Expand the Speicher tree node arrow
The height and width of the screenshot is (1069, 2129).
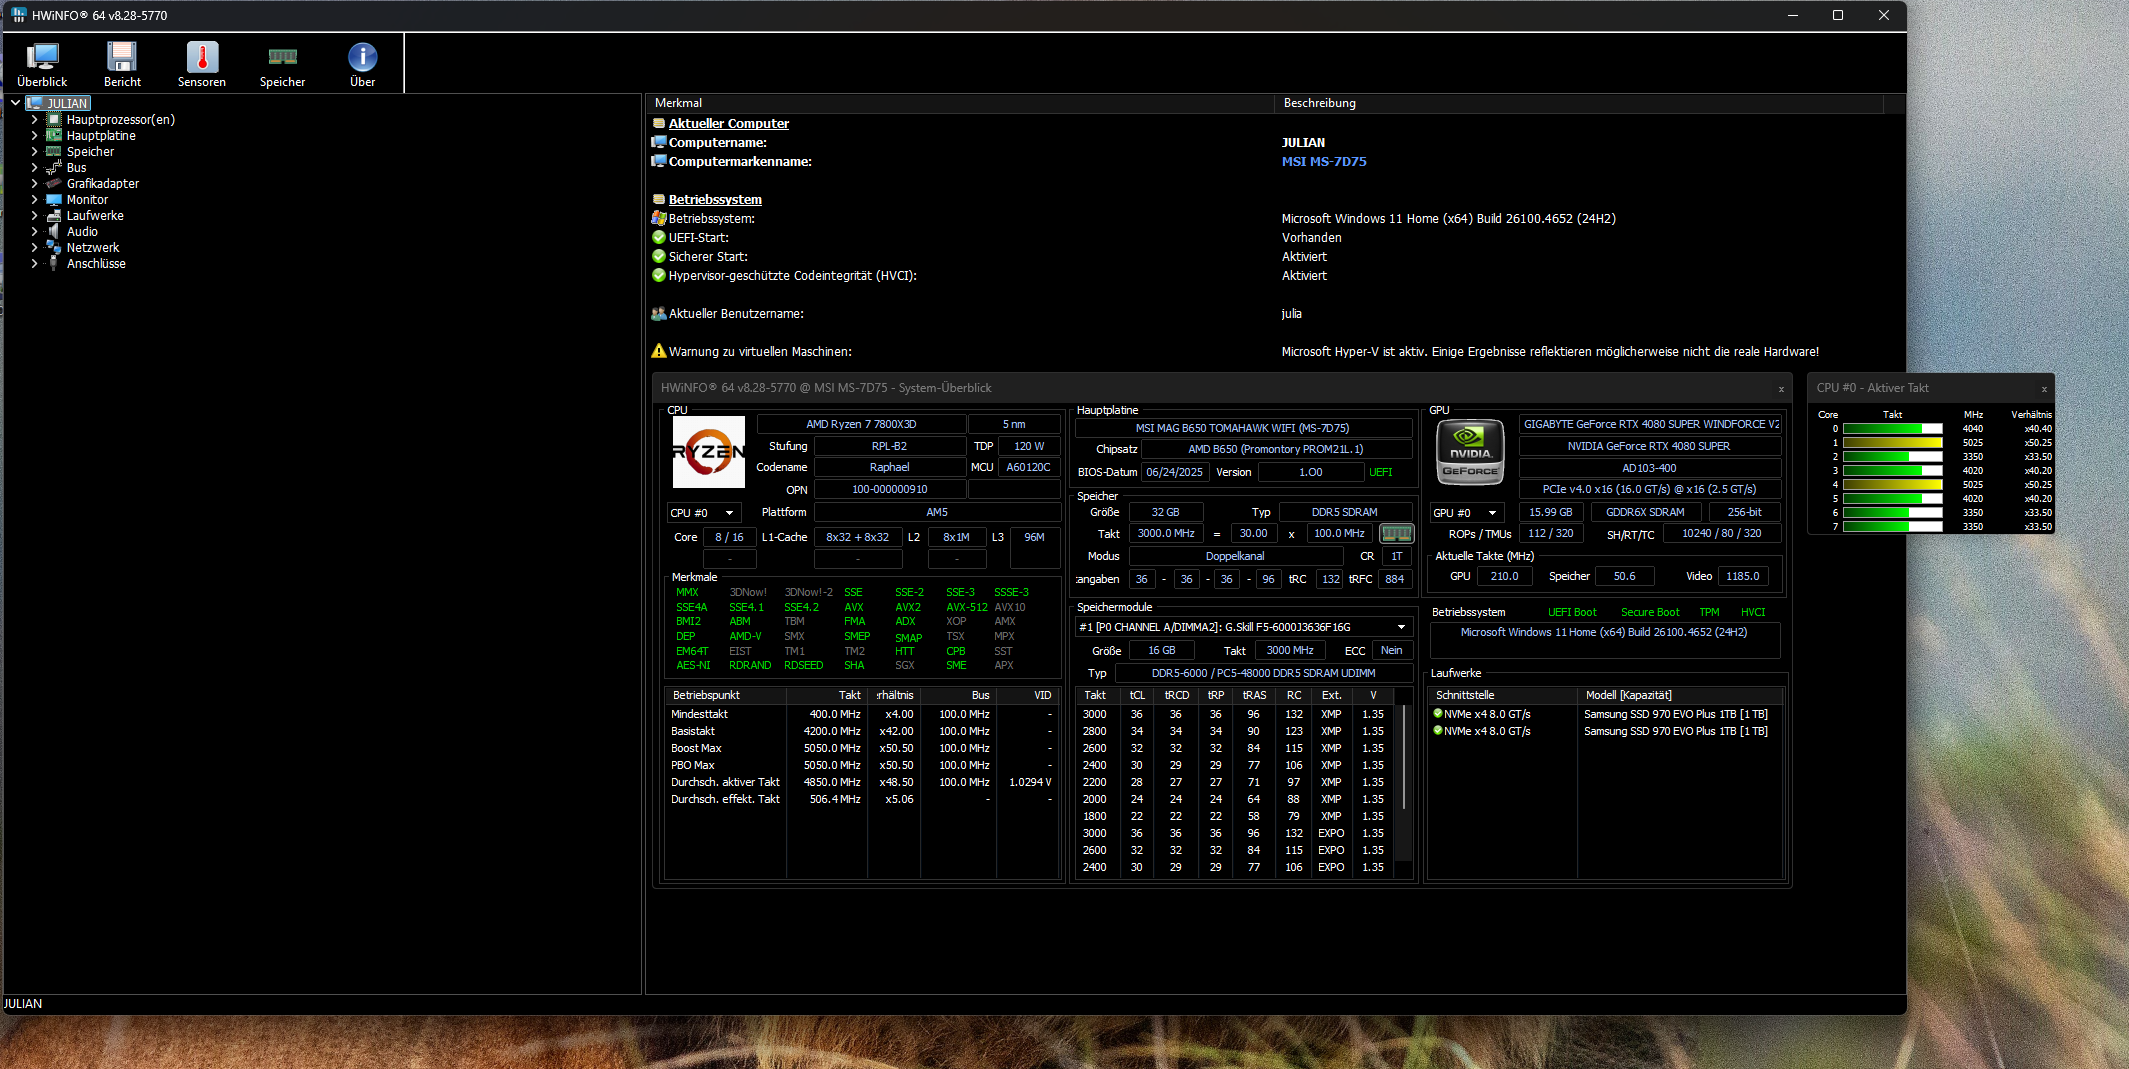[34, 151]
